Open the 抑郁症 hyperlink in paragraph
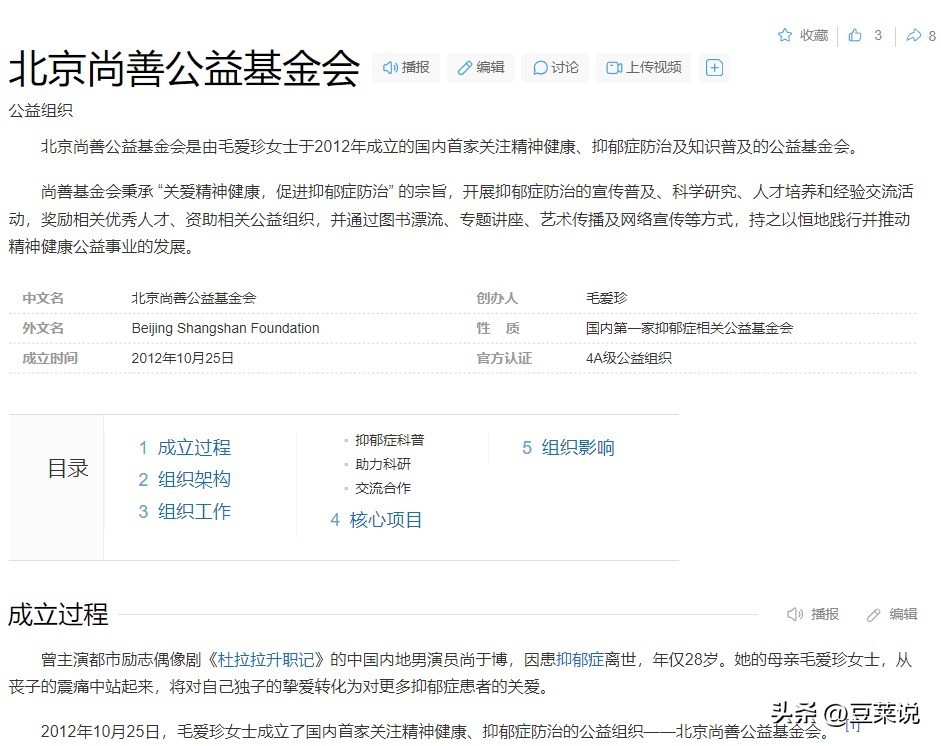 pyautogui.click(x=581, y=660)
